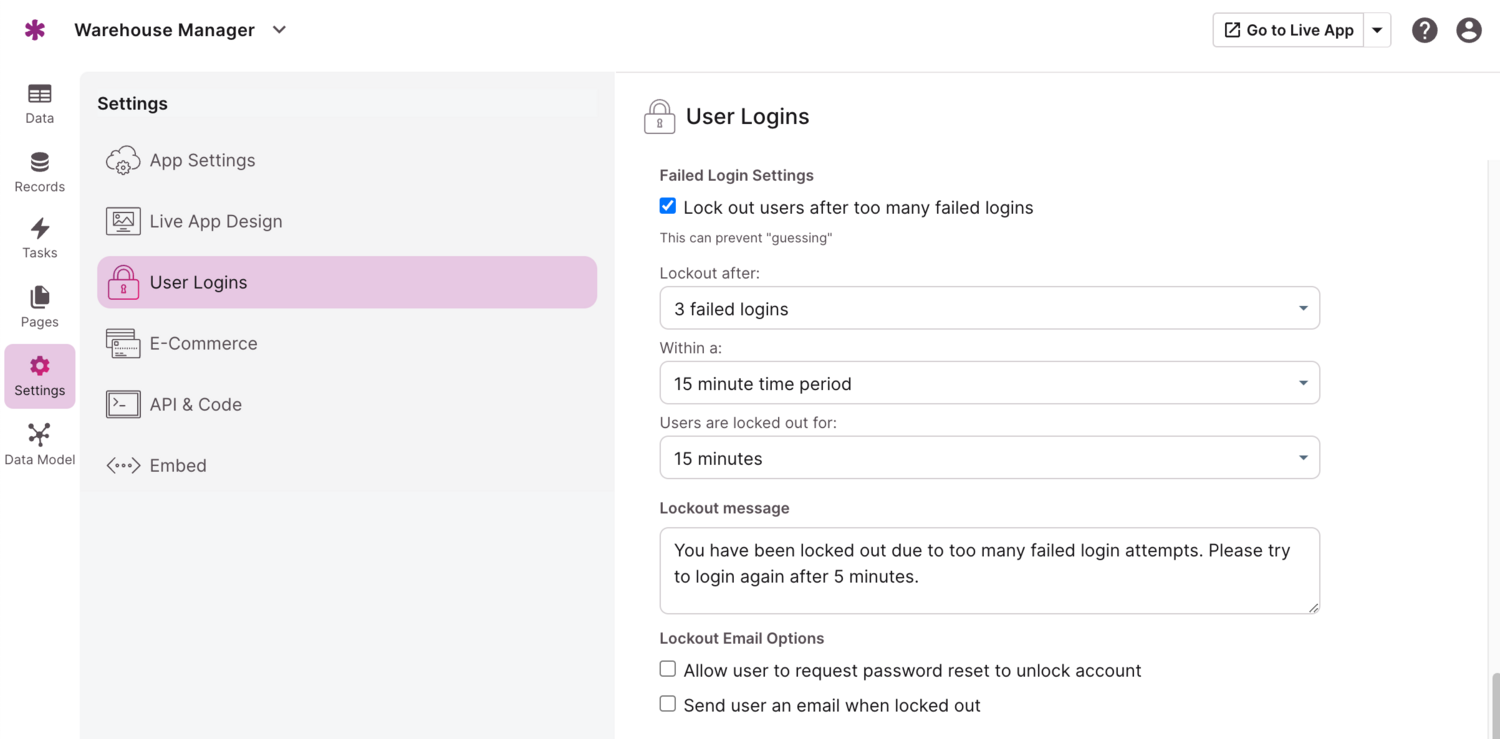Open the Within a time period dropdown

pyautogui.click(x=989, y=383)
